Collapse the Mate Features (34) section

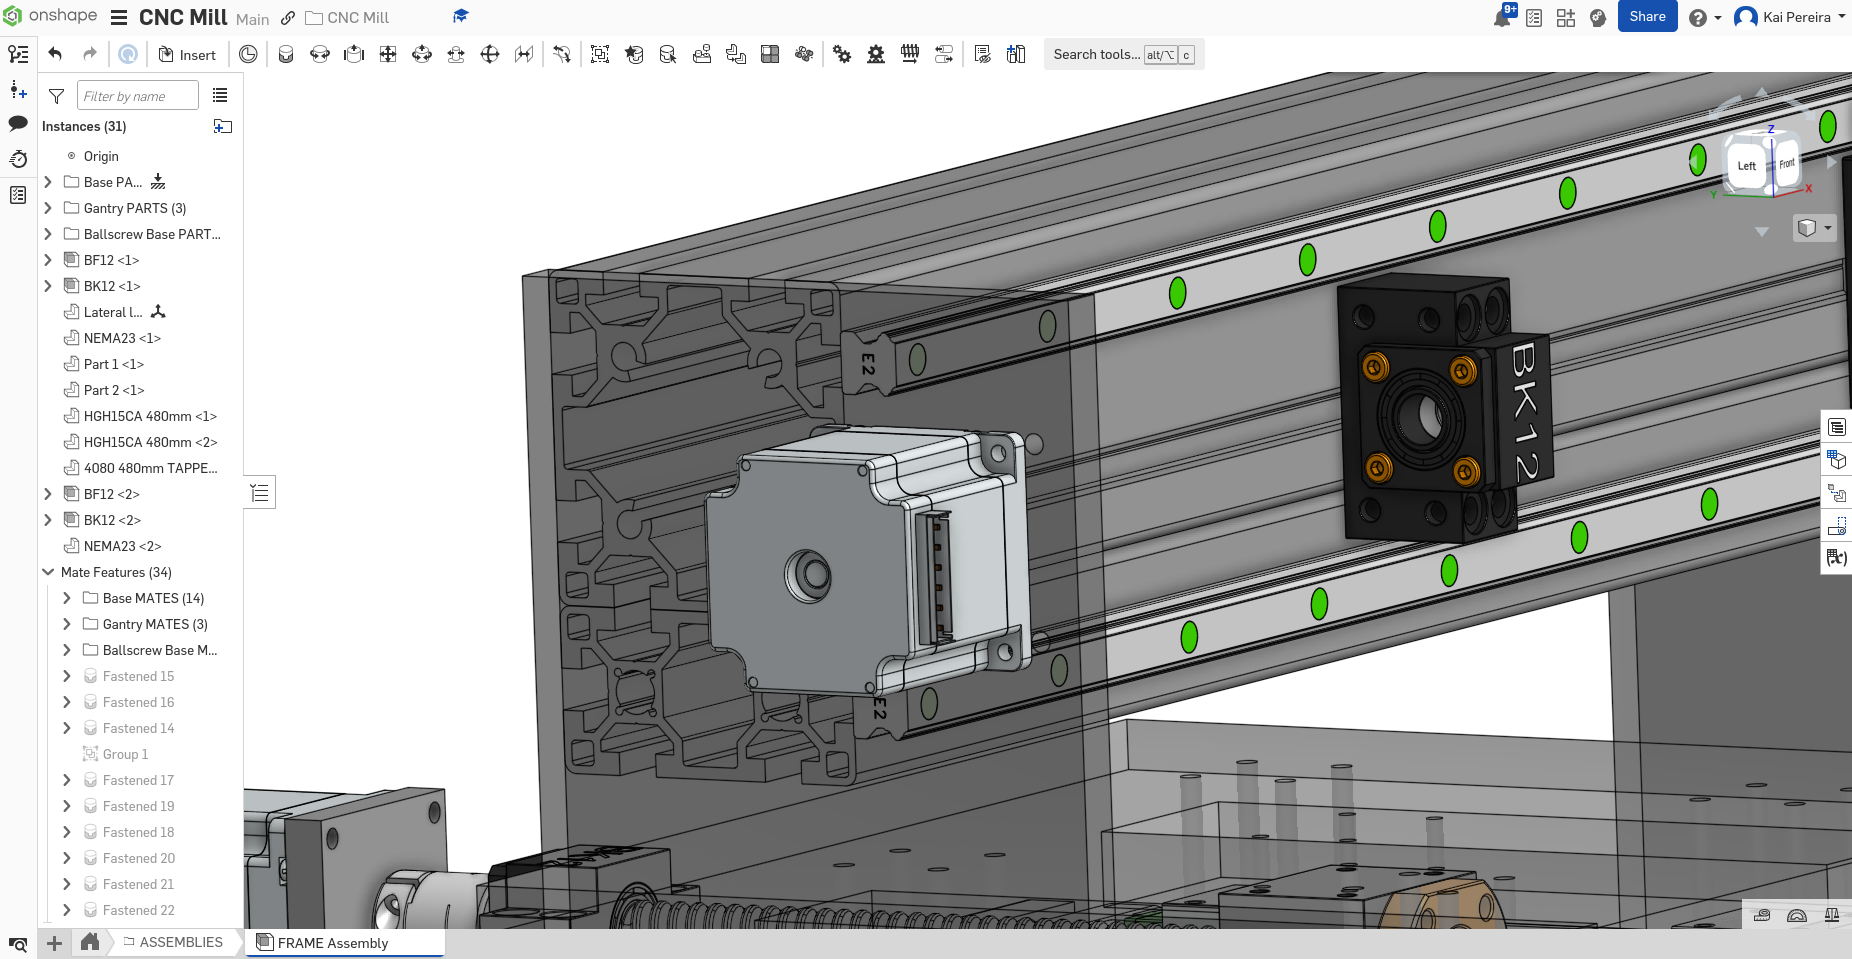coord(48,572)
